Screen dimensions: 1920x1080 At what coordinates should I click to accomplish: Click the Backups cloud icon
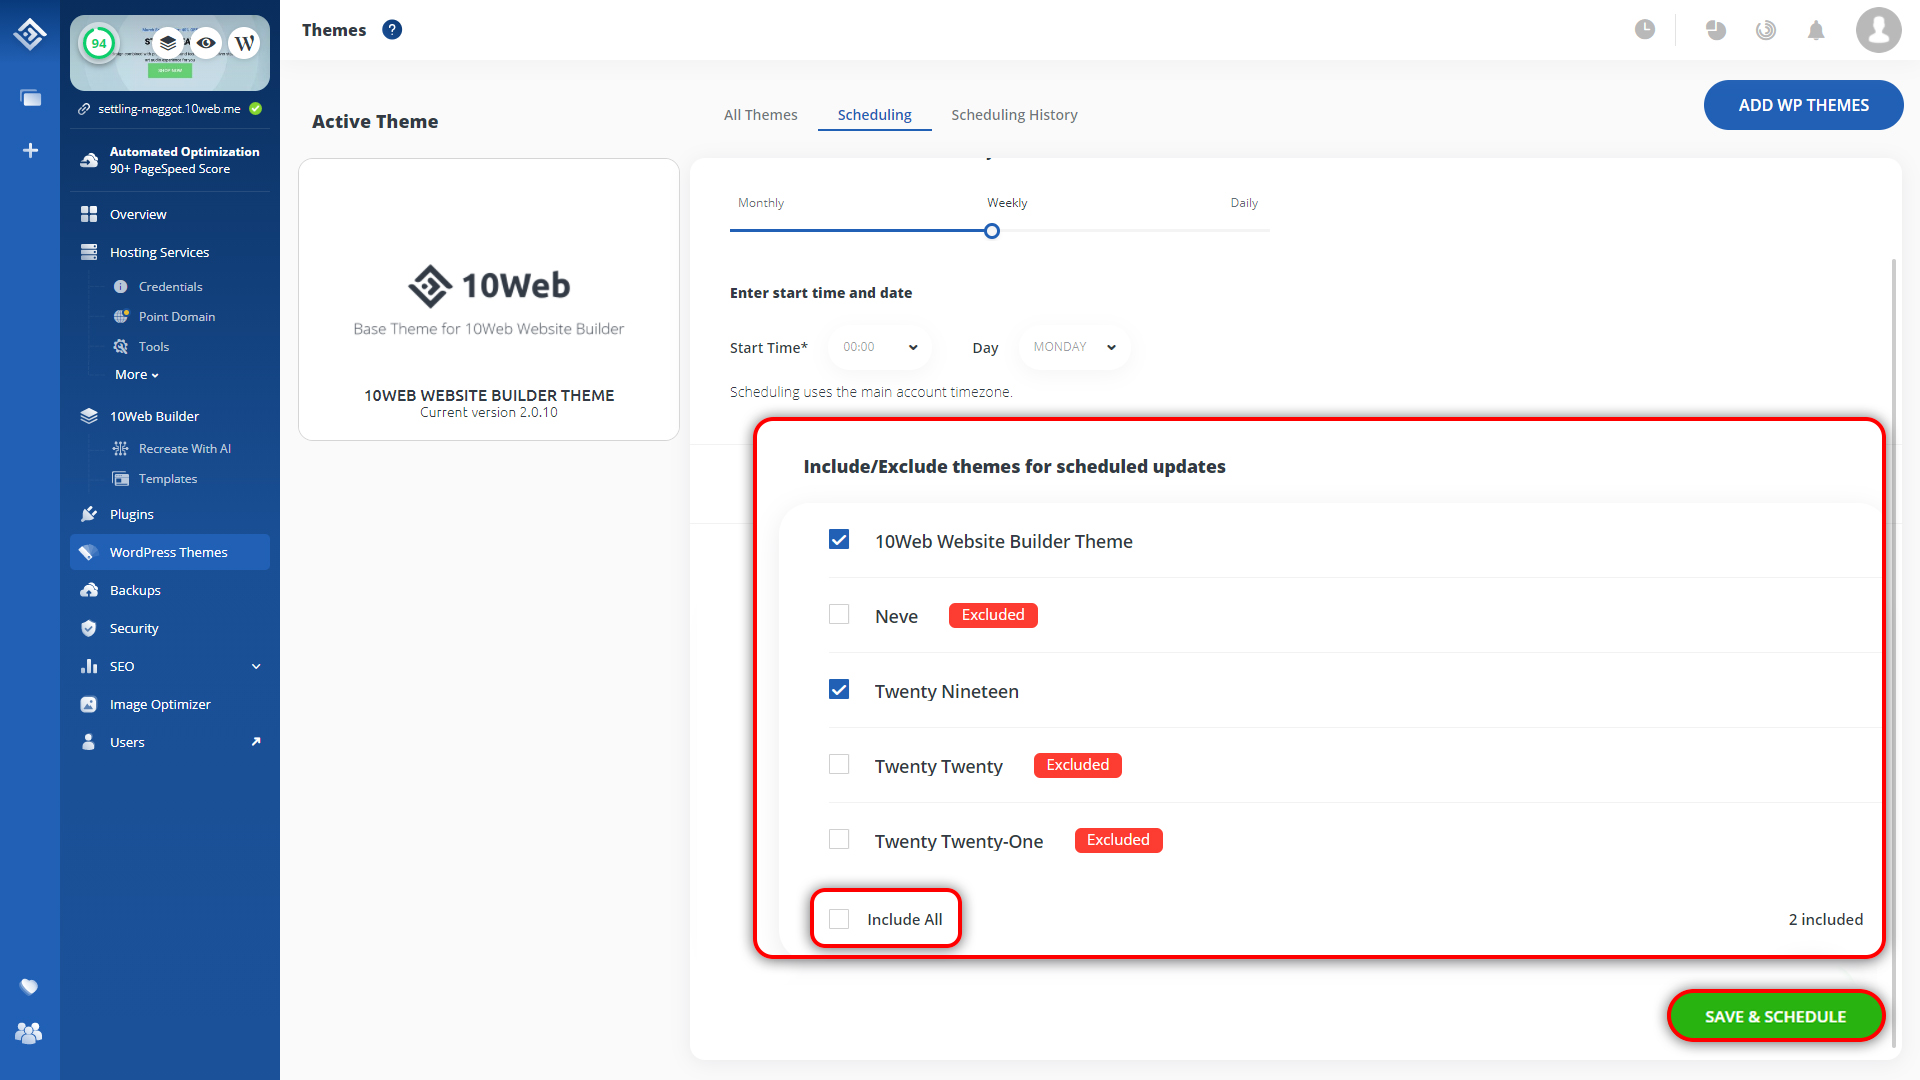(89, 590)
